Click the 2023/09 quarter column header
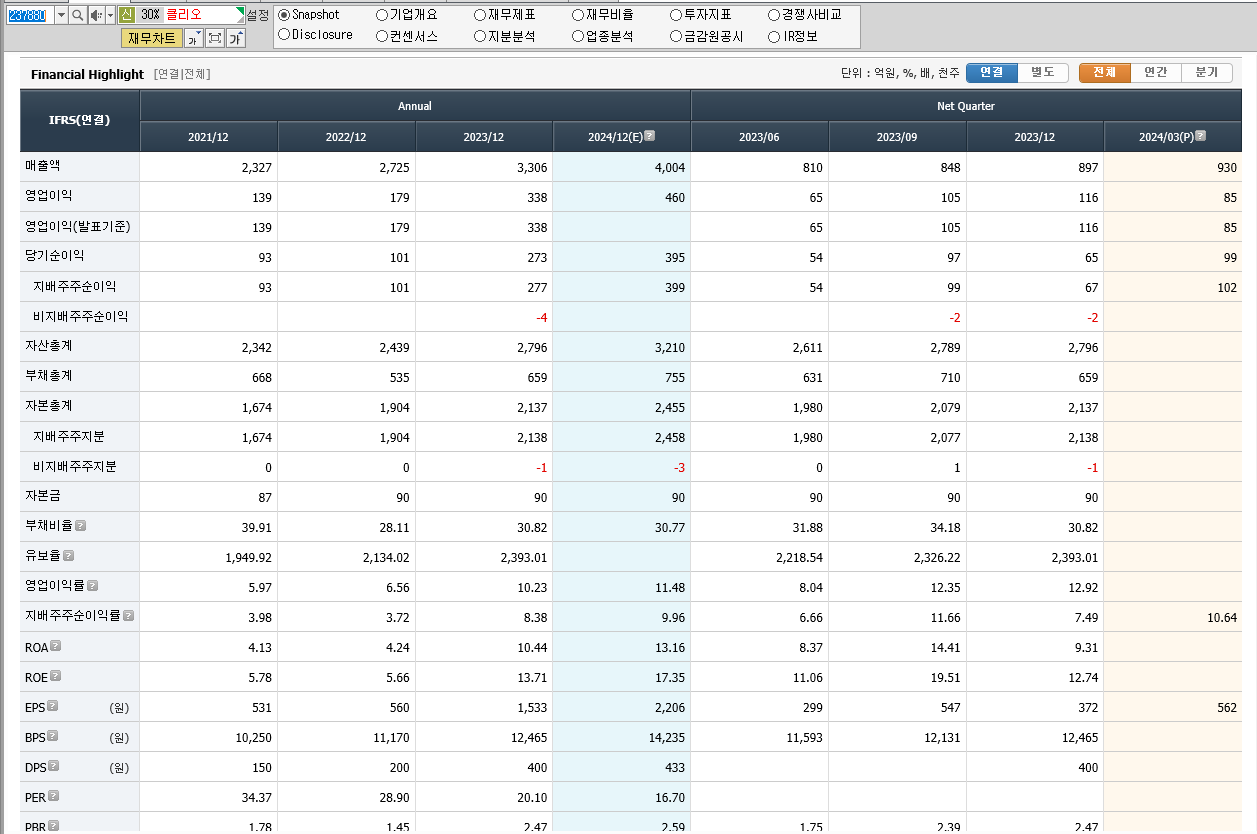1257x834 pixels. pos(897,137)
